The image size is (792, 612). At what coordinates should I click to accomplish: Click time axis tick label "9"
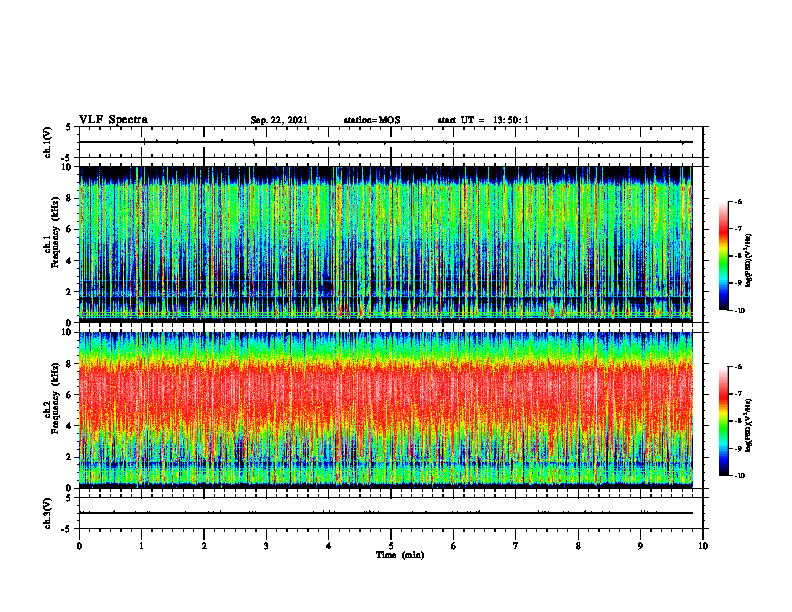pyautogui.click(x=640, y=546)
